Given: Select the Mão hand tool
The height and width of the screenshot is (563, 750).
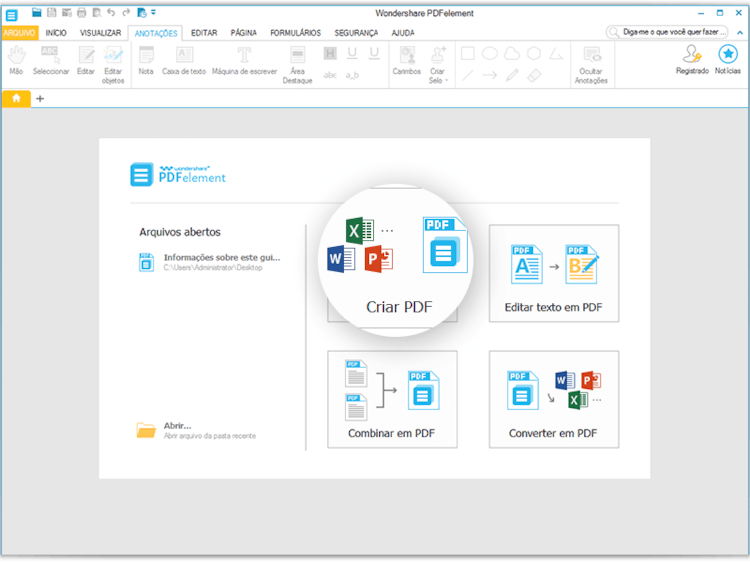Looking at the screenshot, I should point(16,61).
